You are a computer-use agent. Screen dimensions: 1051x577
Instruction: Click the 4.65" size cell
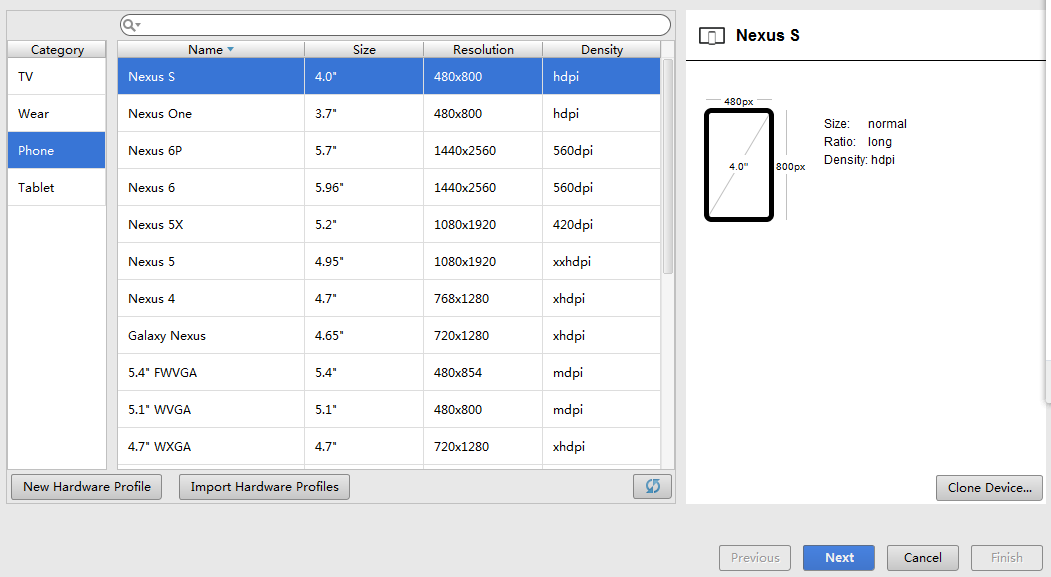[x=364, y=335]
